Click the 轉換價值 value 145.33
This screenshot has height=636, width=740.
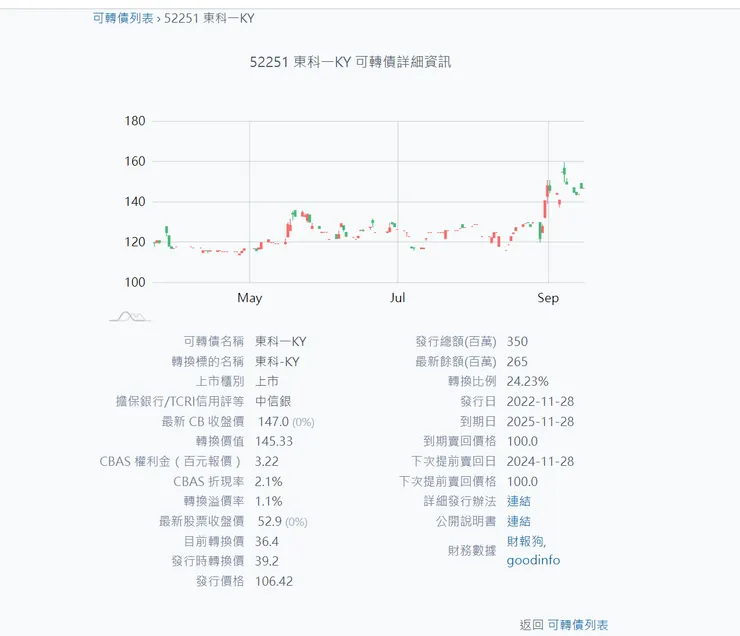coord(274,441)
